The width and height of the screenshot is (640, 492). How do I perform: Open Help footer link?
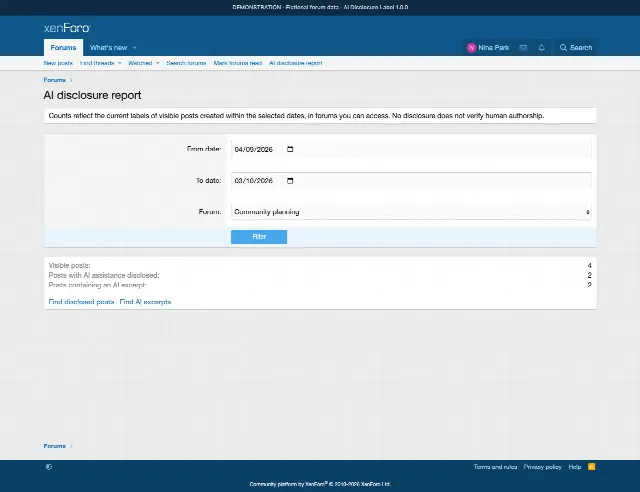[575, 467]
